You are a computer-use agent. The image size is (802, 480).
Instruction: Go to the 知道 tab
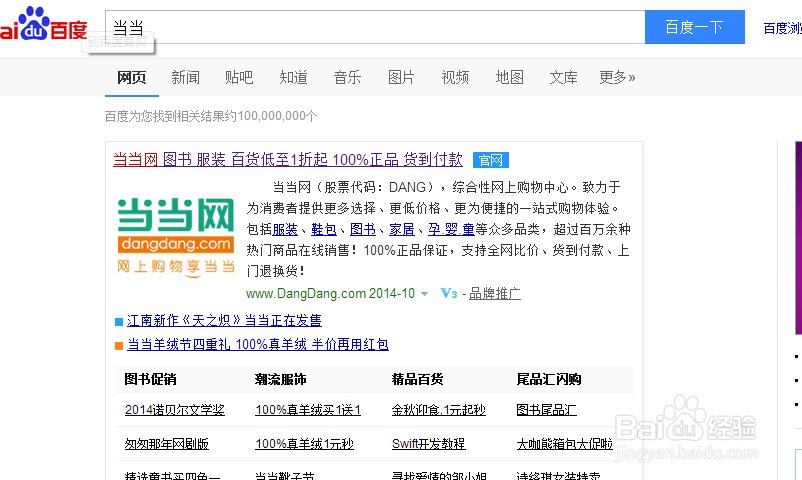(x=293, y=77)
